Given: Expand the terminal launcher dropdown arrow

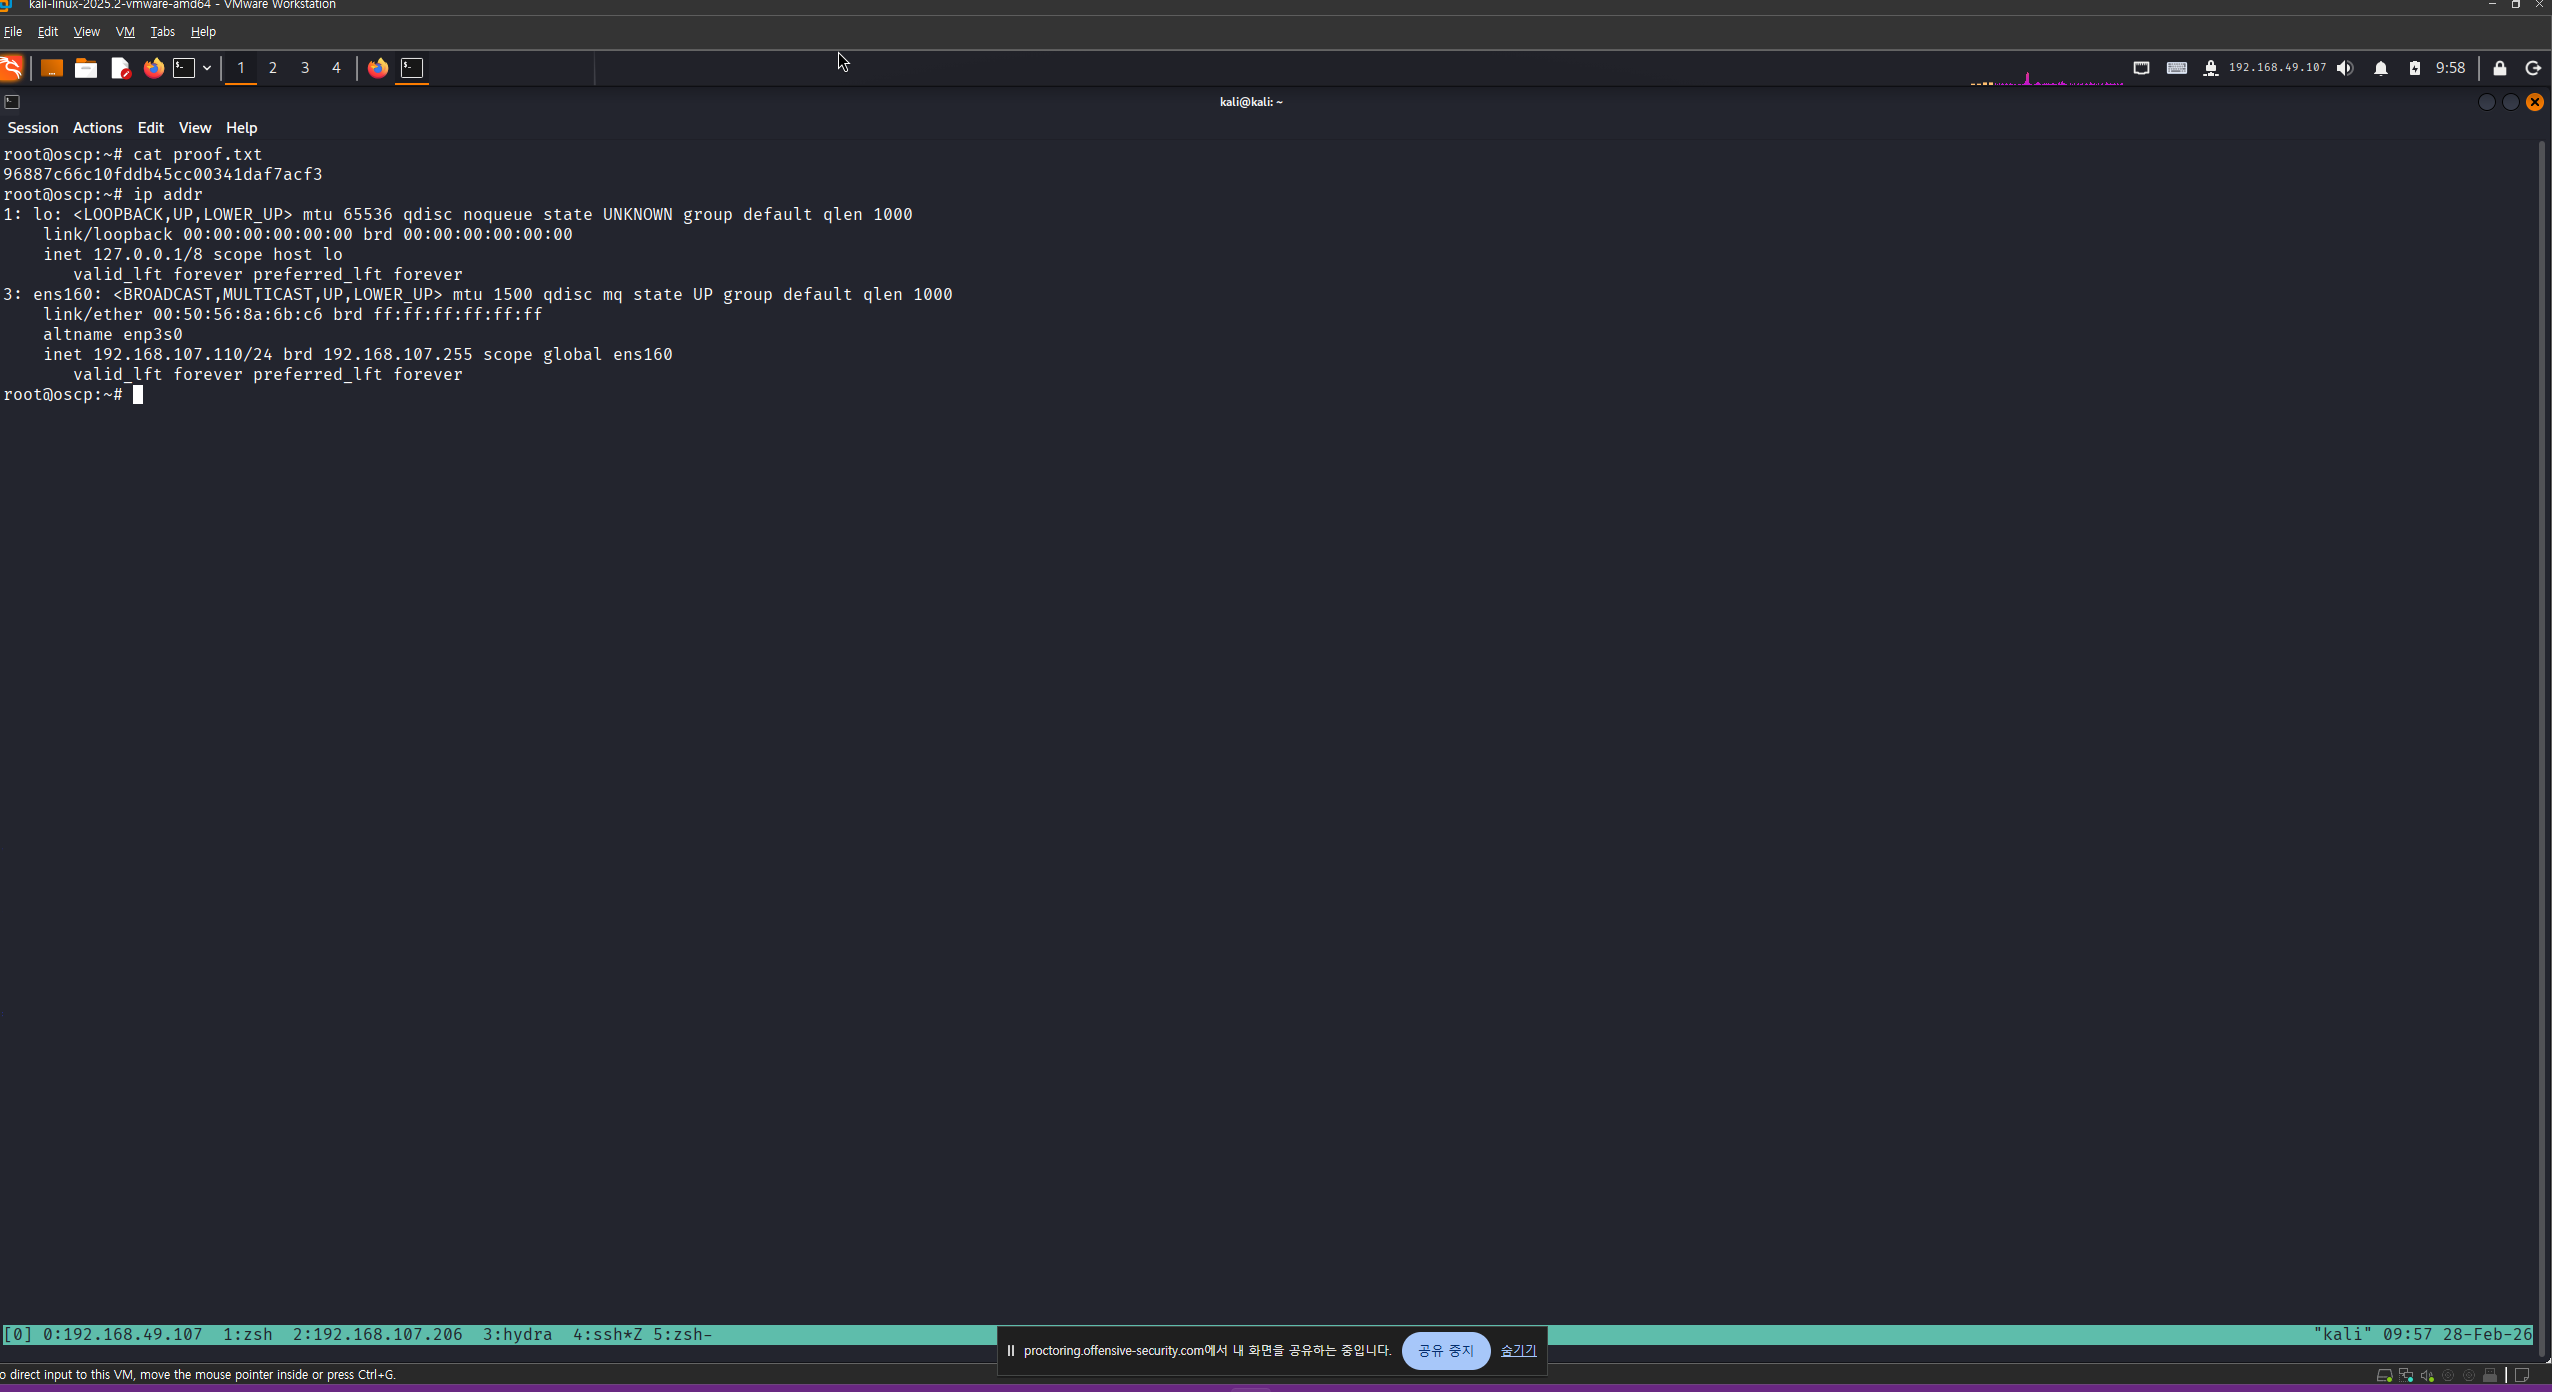Looking at the screenshot, I should click(207, 68).
